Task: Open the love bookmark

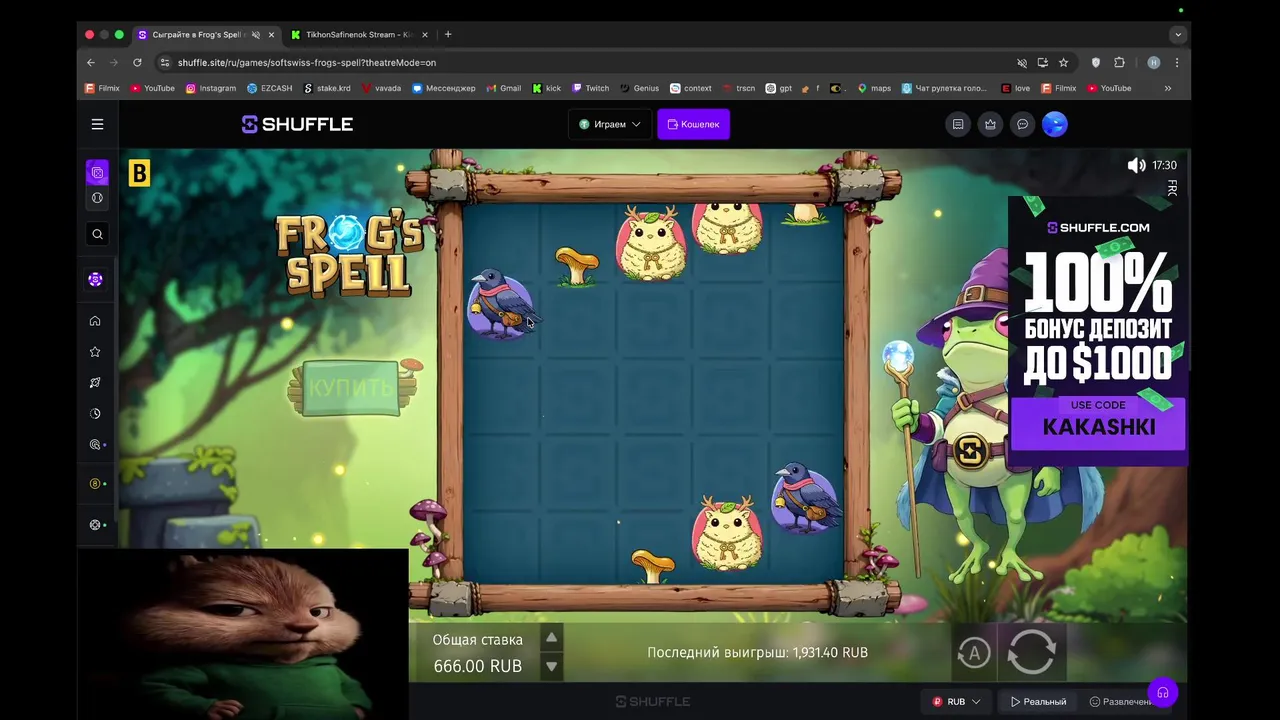Action: tap(1016, 88)
